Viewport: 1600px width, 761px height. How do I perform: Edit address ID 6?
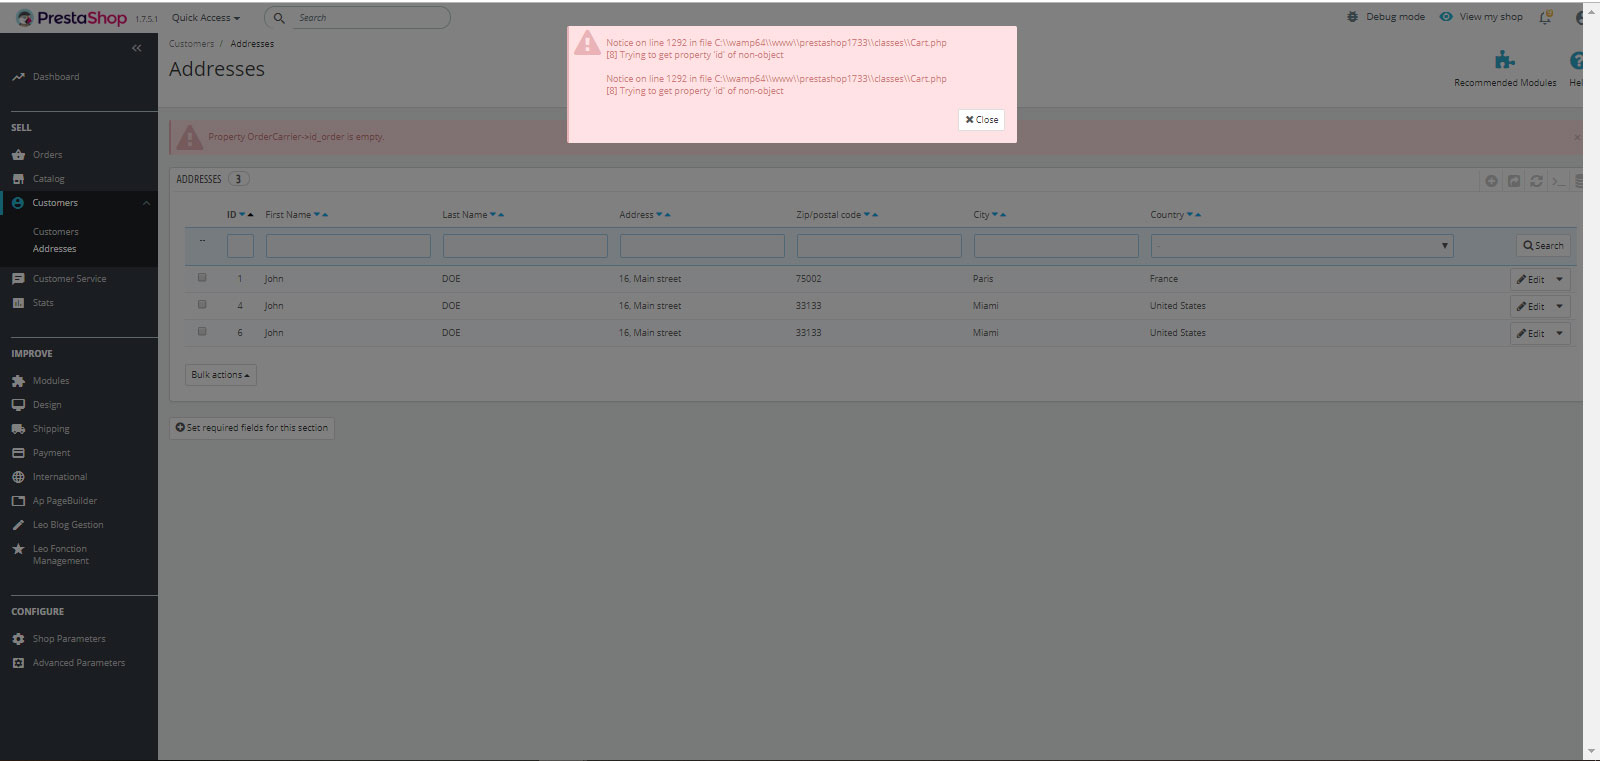coord(1530,334)
